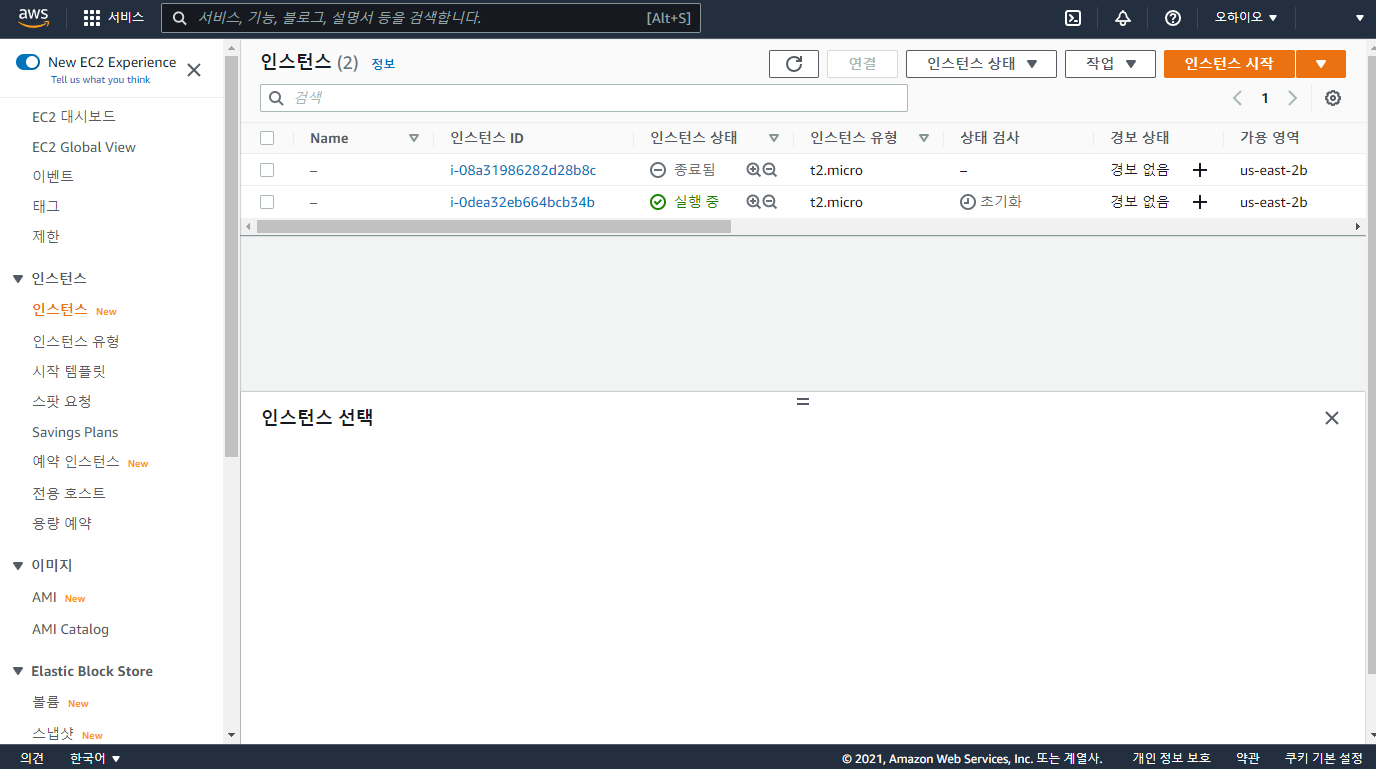
Task: Open the language 한국어 selector
Action: (x=95, y=758)
